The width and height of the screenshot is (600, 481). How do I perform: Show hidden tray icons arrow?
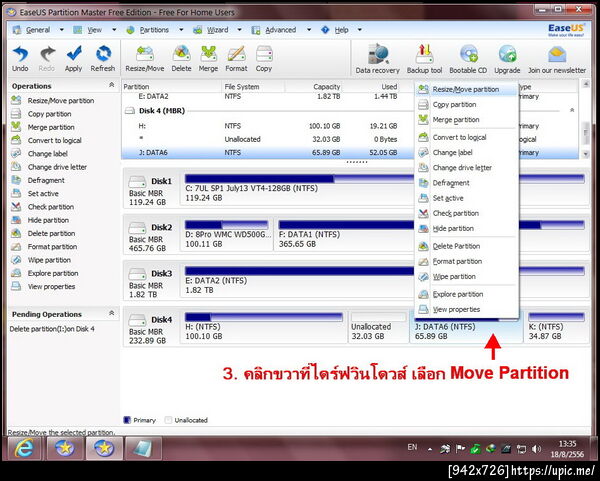(430, 450)
